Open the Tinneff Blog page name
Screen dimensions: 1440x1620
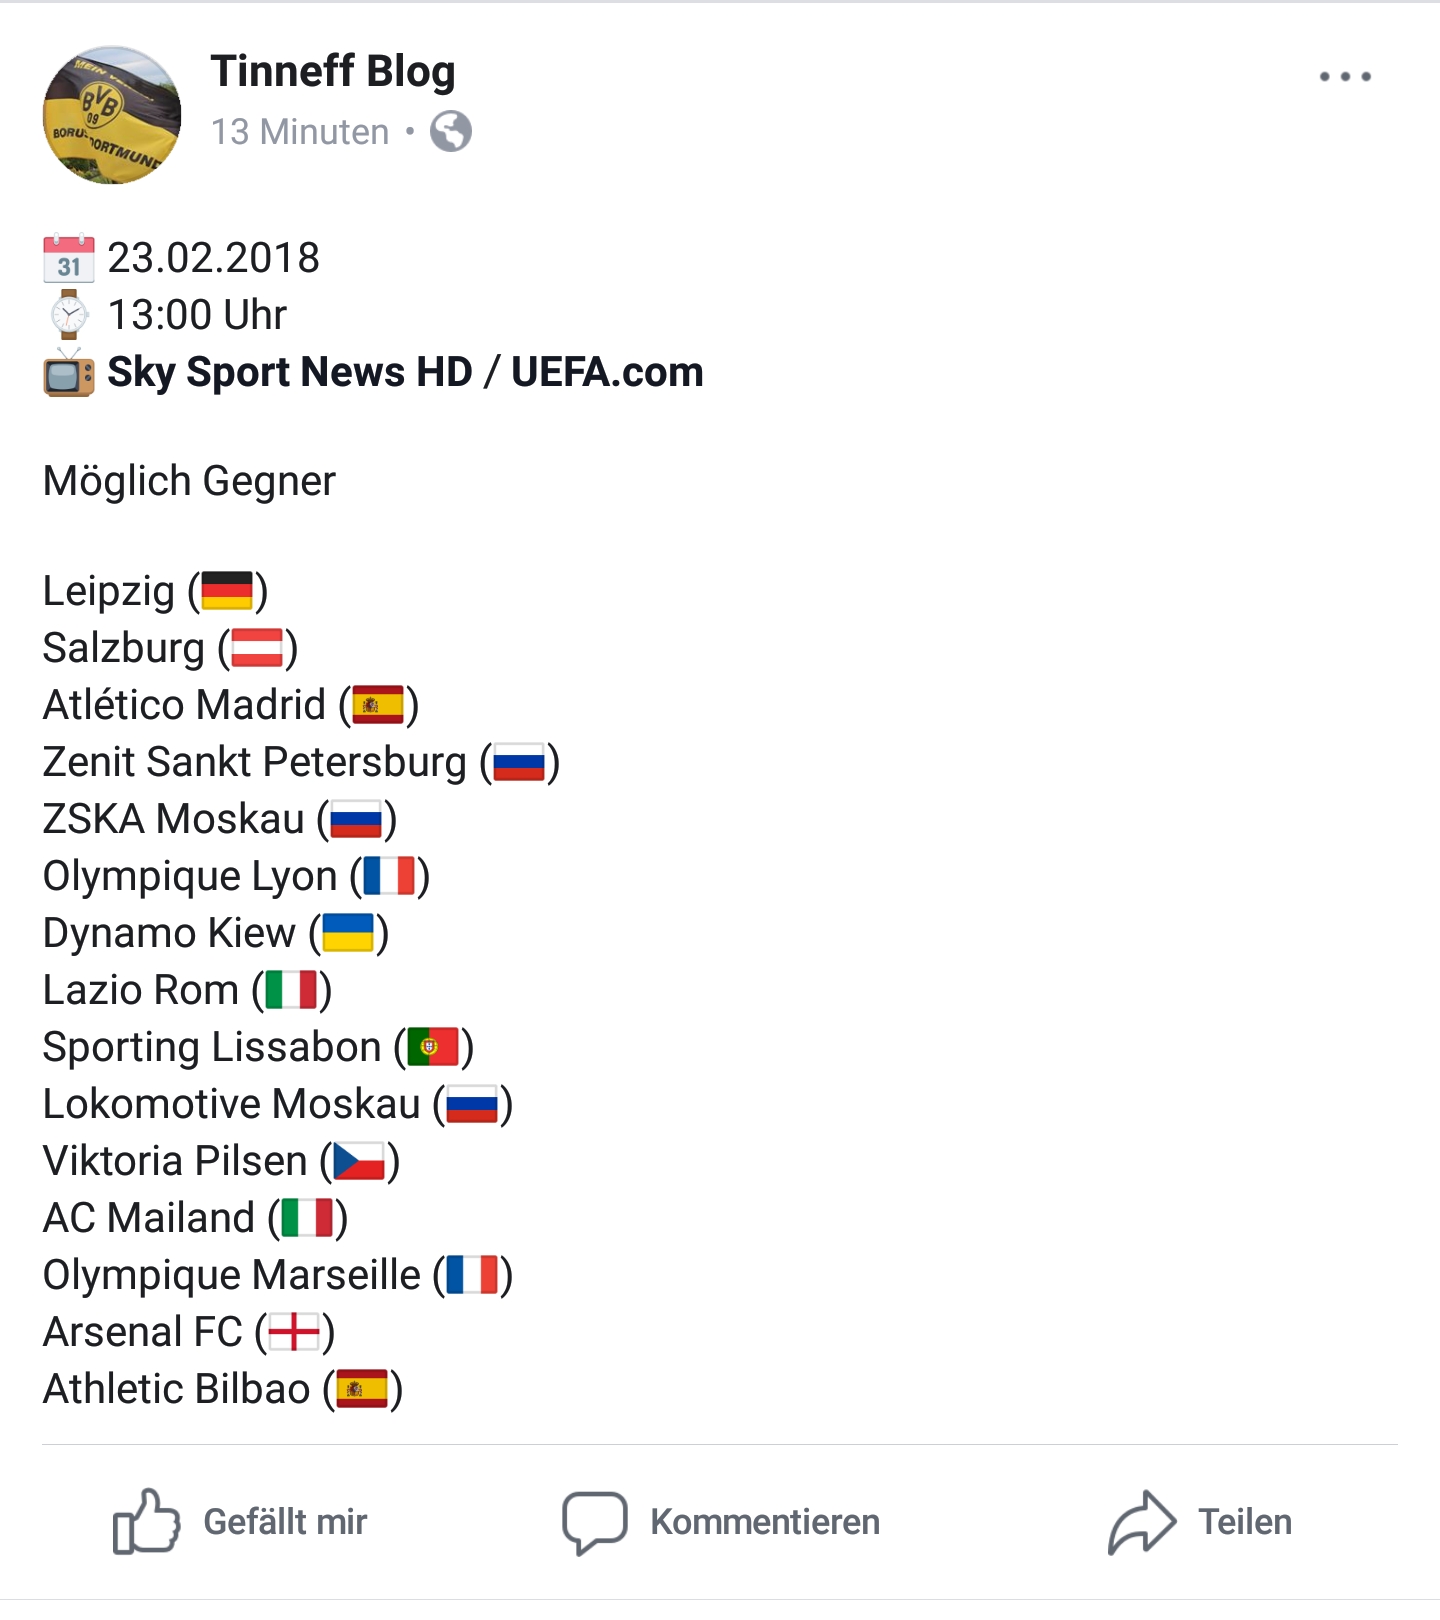(333, 71)
